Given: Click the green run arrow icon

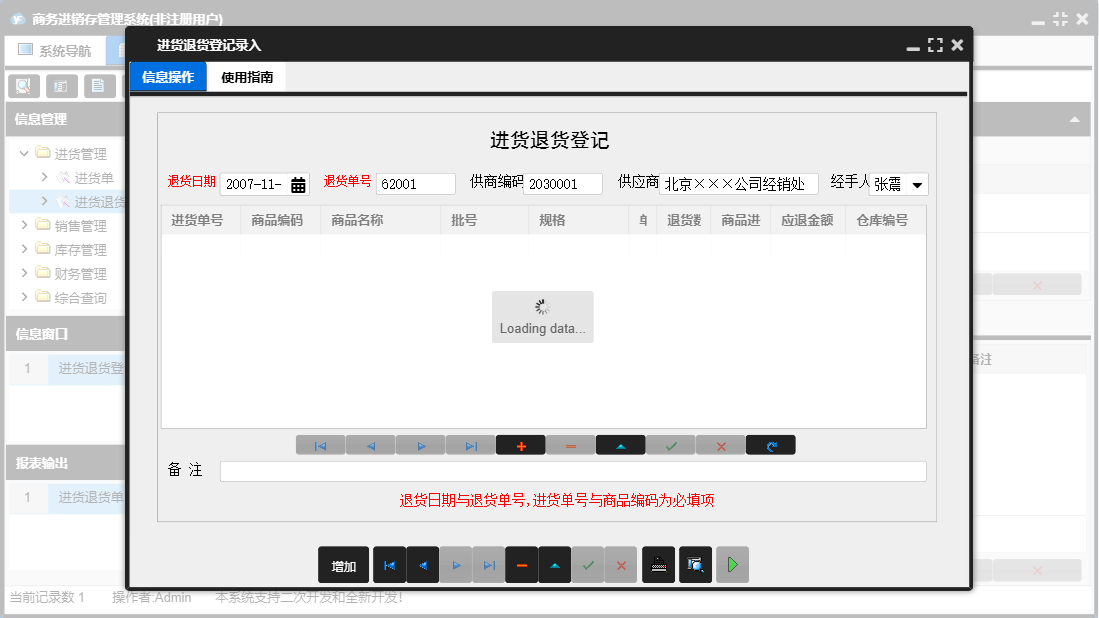Looking at the screenshot, I should (732, 565).
